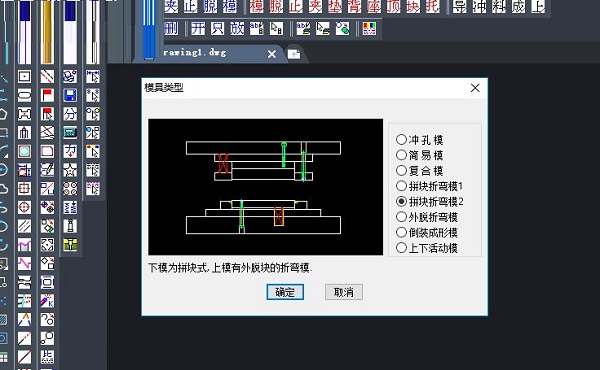
Task: Click the 模具类型 dialog title
Action: tap(164, 88)
